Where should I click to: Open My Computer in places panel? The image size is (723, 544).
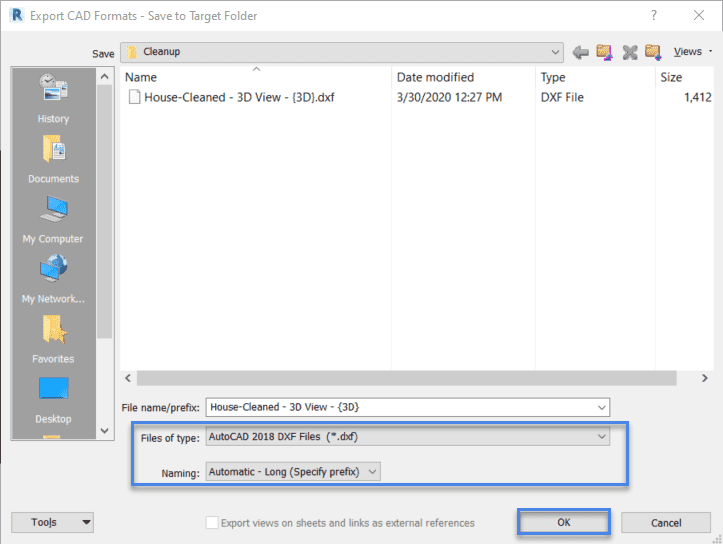click(x=53, y=219)
